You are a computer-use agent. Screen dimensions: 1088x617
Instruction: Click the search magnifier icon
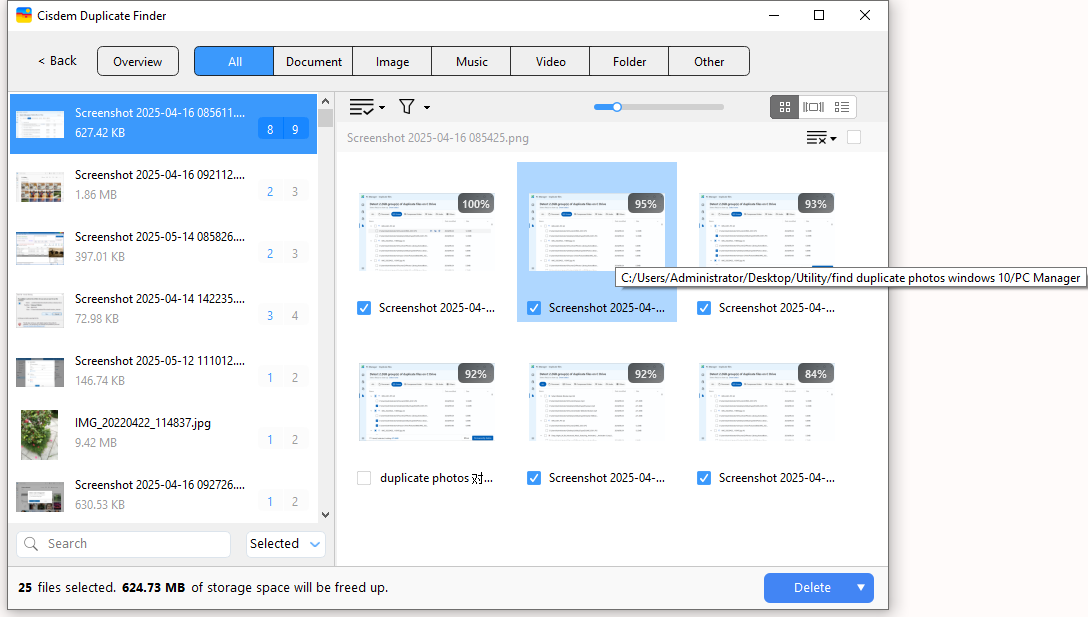(31, 544)
